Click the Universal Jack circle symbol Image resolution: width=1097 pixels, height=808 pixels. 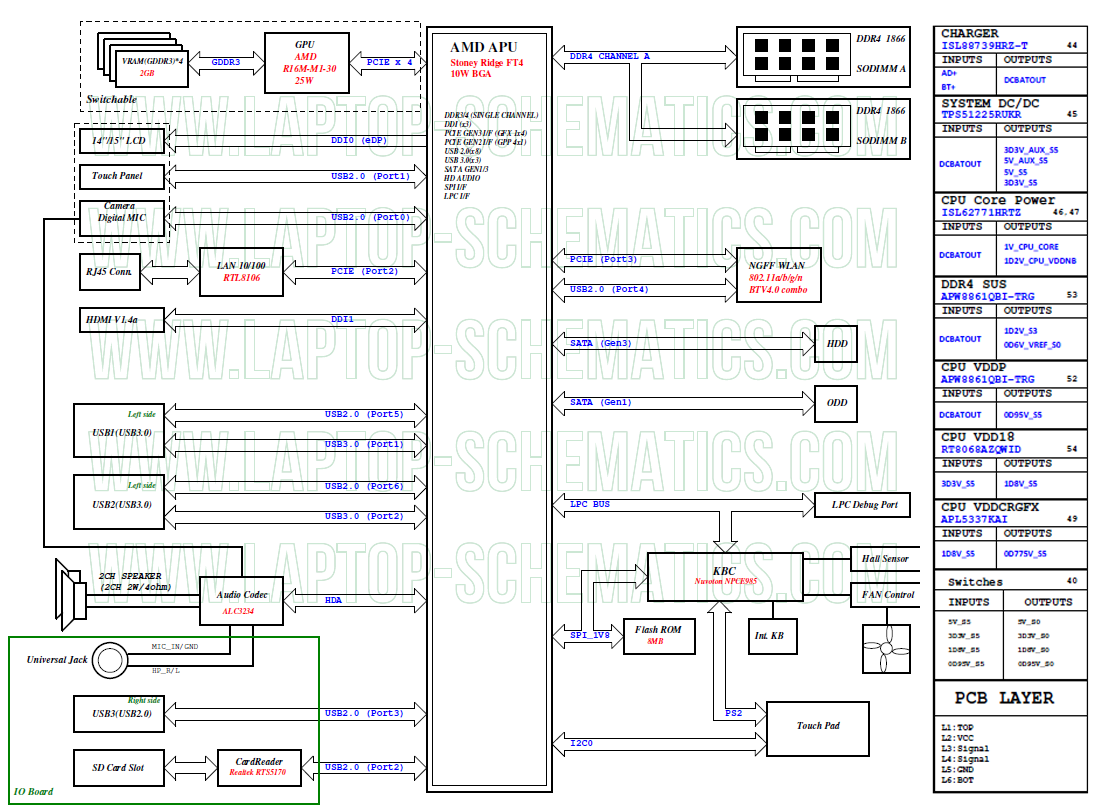pyautogui.click(x=110, y=660)
